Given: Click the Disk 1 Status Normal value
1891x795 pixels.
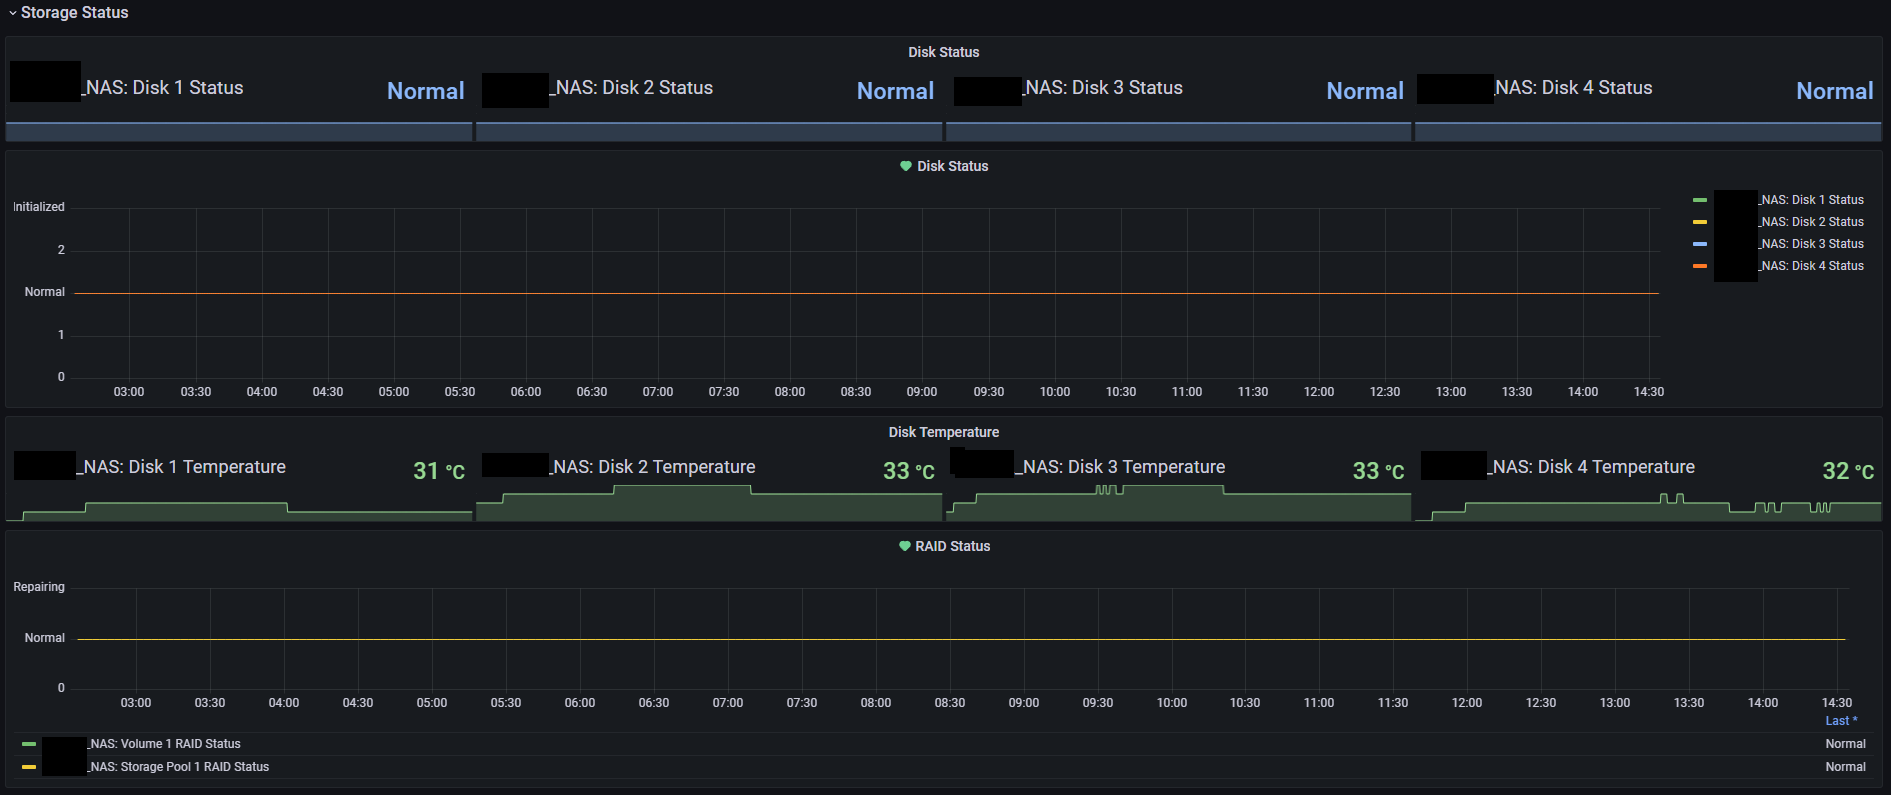Looking at the screenshot, I should [425, 91].
